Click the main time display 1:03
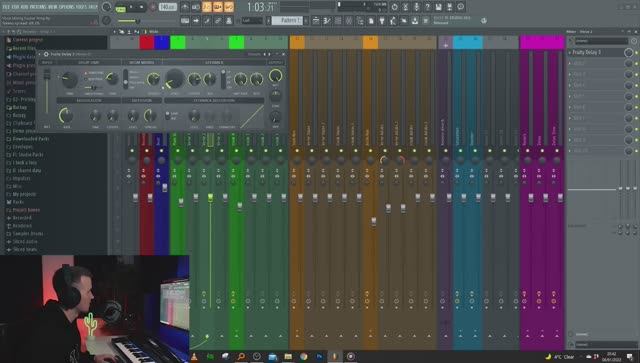The image size is (640, 363). pos(261,7)
